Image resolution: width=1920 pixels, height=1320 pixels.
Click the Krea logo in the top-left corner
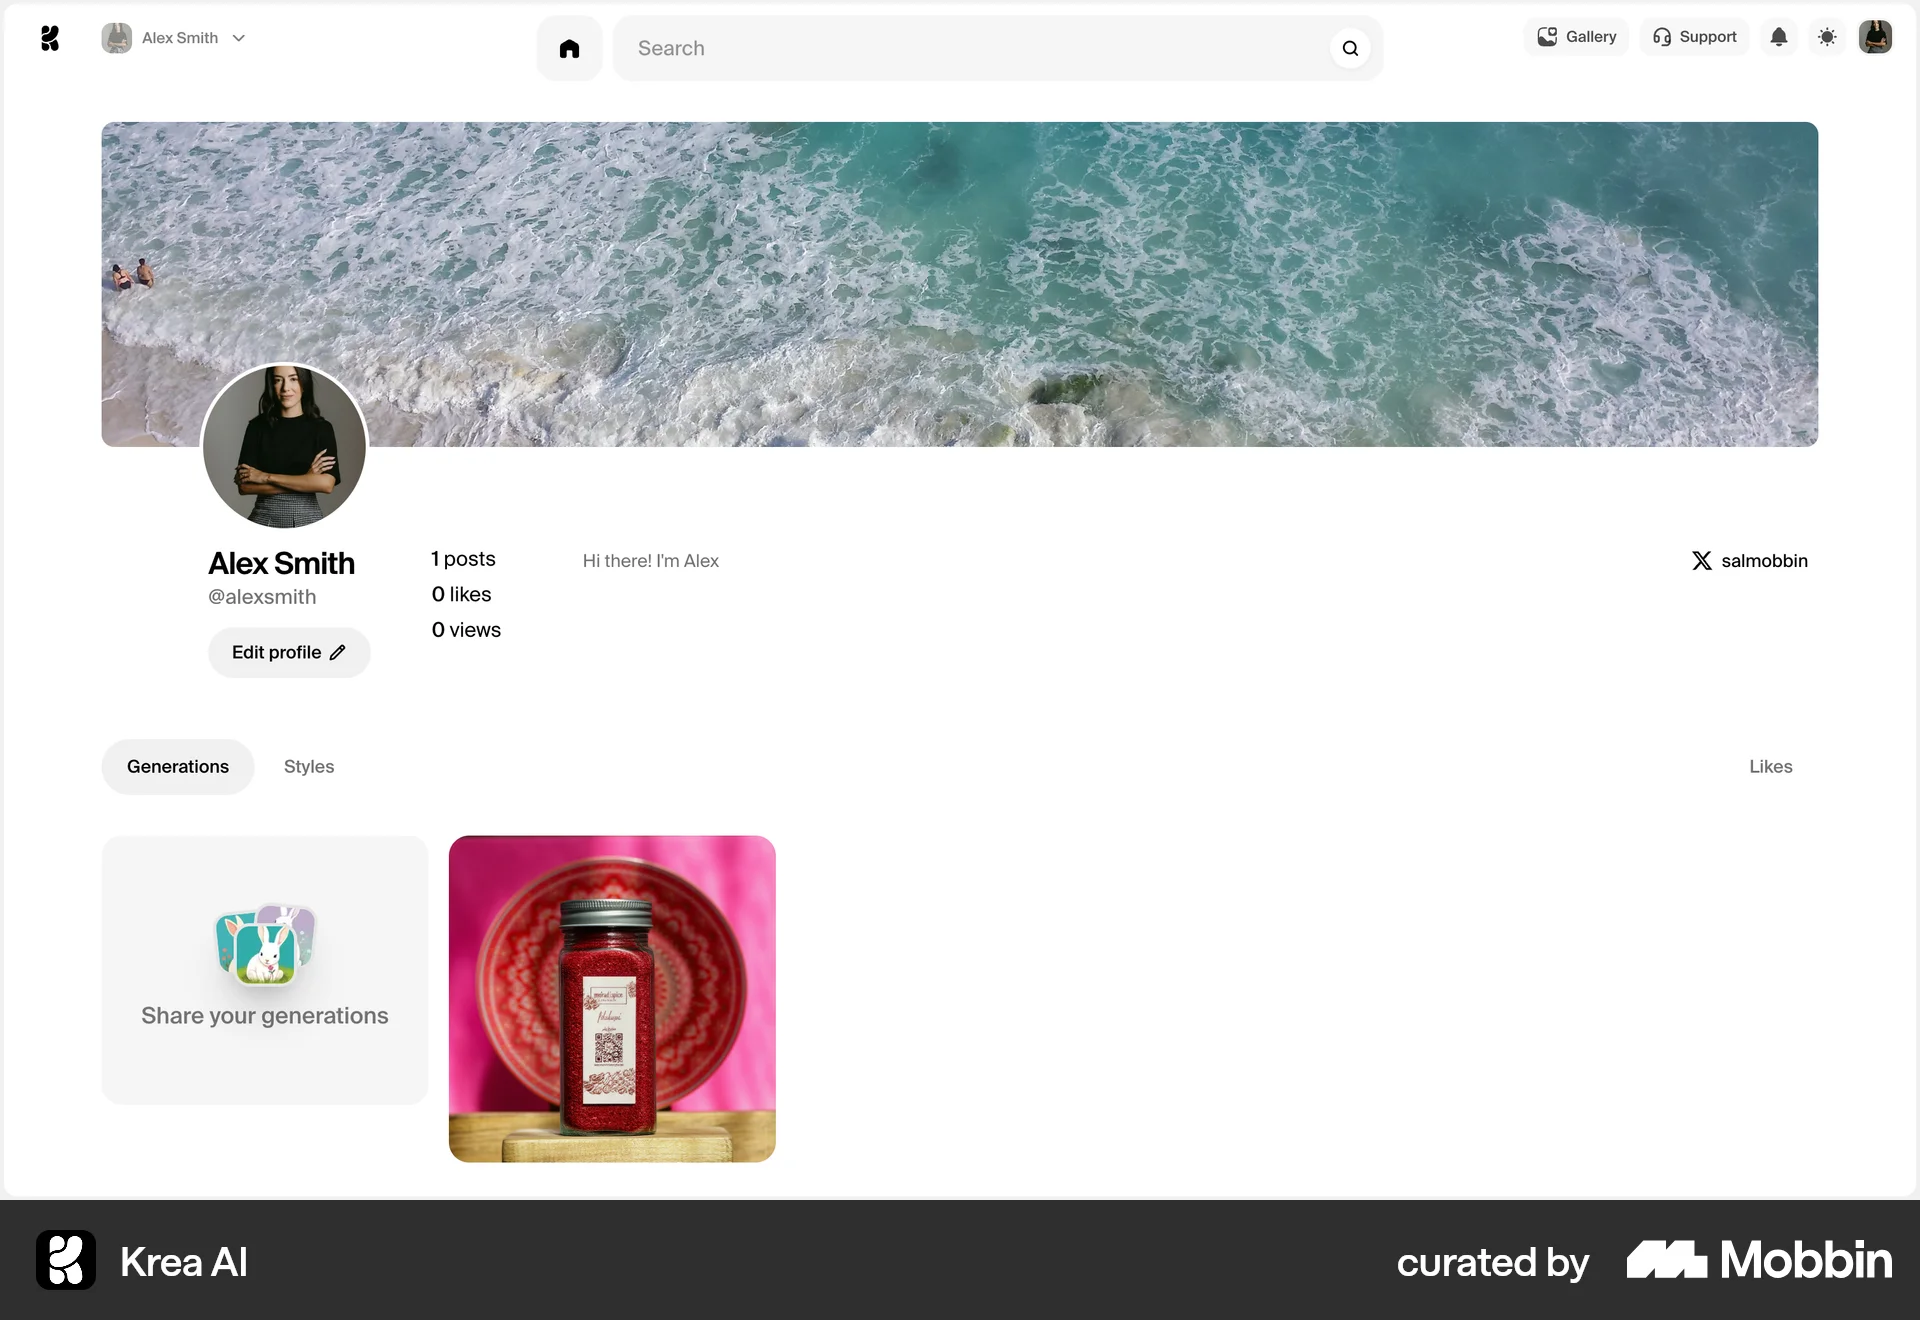pyautogui.click(x=49, y=38)
